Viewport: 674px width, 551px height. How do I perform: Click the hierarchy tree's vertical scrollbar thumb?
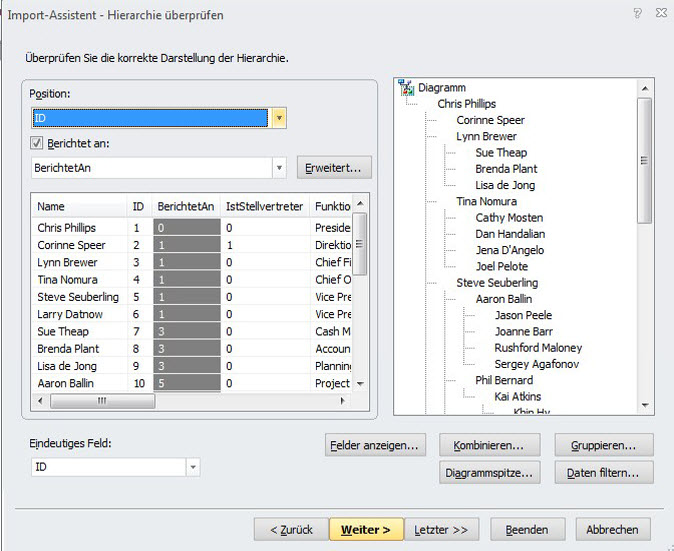point(644,160)
